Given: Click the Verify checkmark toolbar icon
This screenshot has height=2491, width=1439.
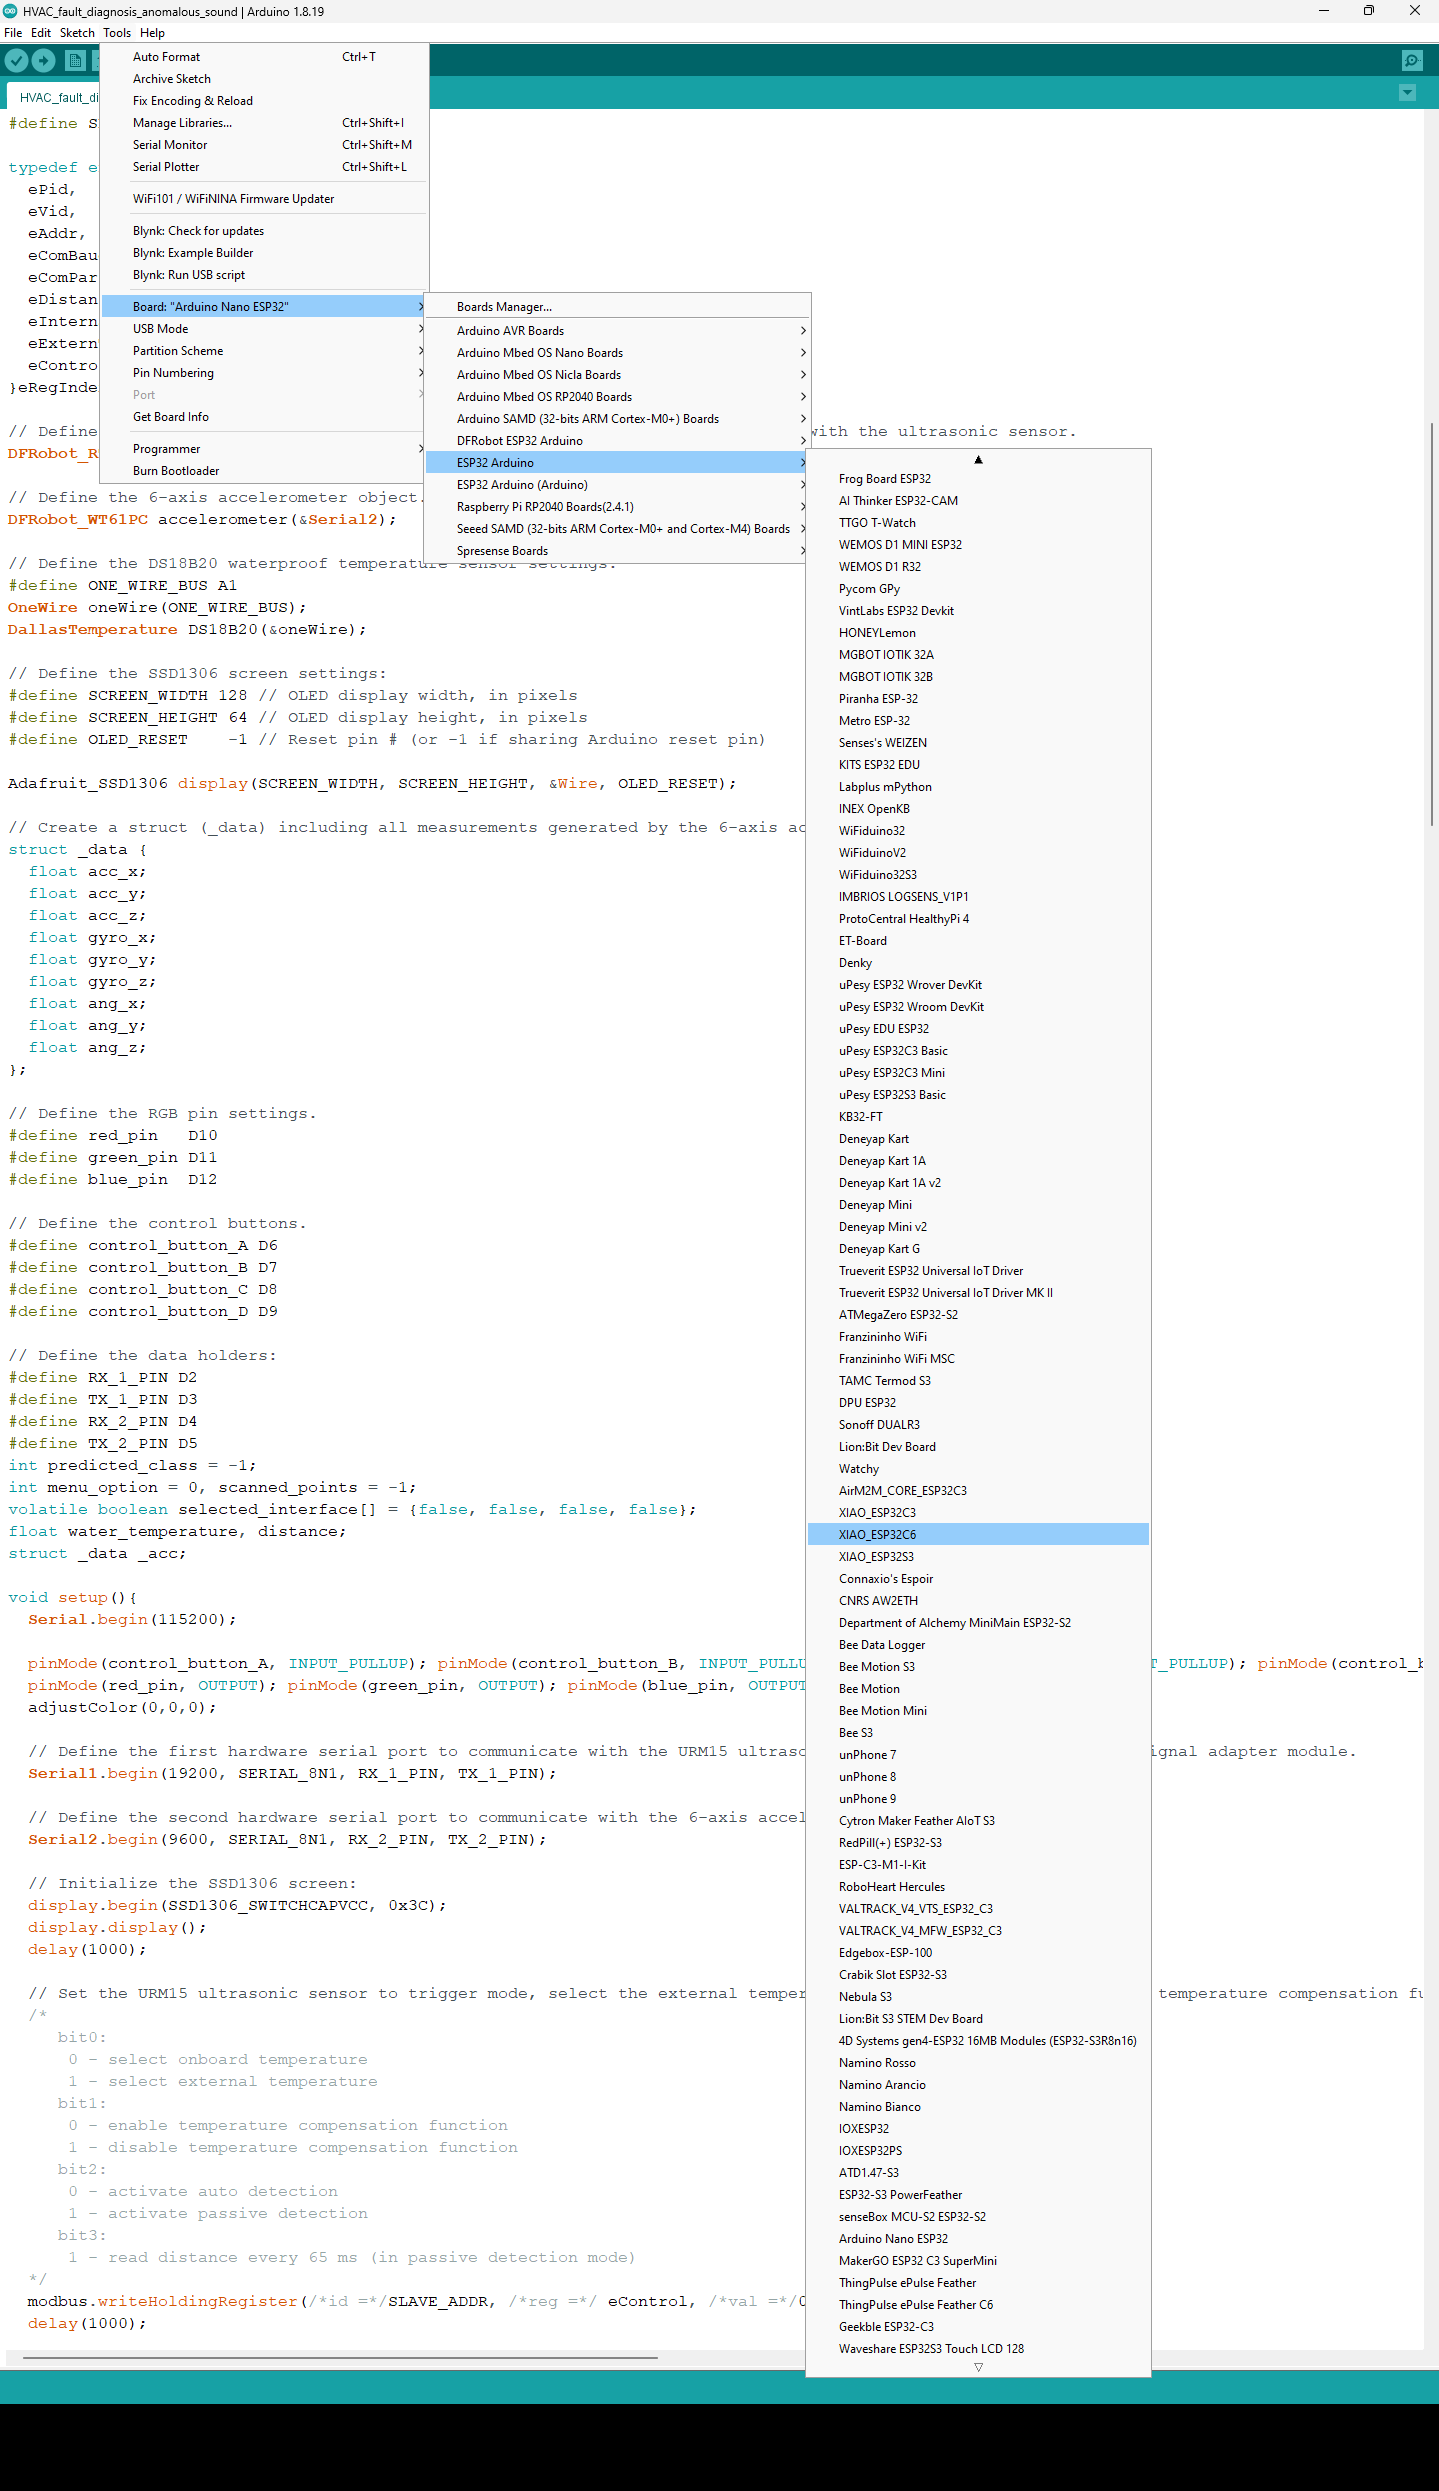Looking at the screenshot, I should click(x=16, y=61).
